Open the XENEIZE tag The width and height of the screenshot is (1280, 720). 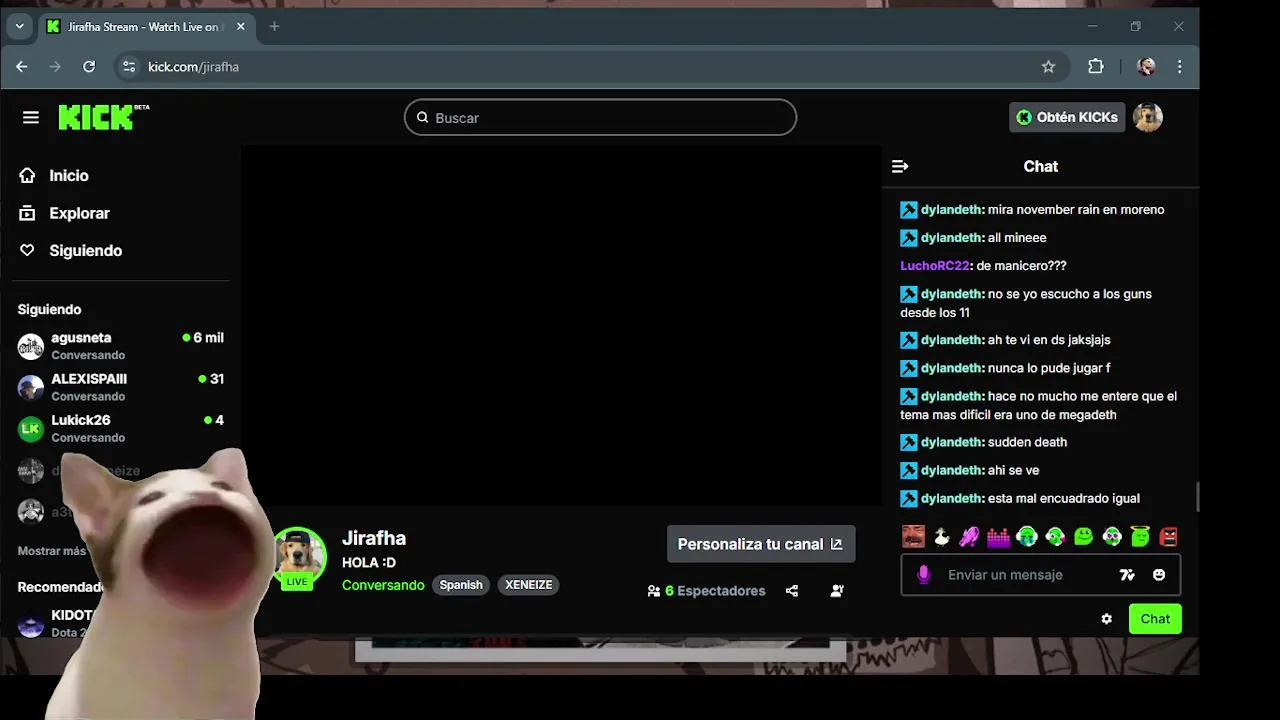point(529,585)
